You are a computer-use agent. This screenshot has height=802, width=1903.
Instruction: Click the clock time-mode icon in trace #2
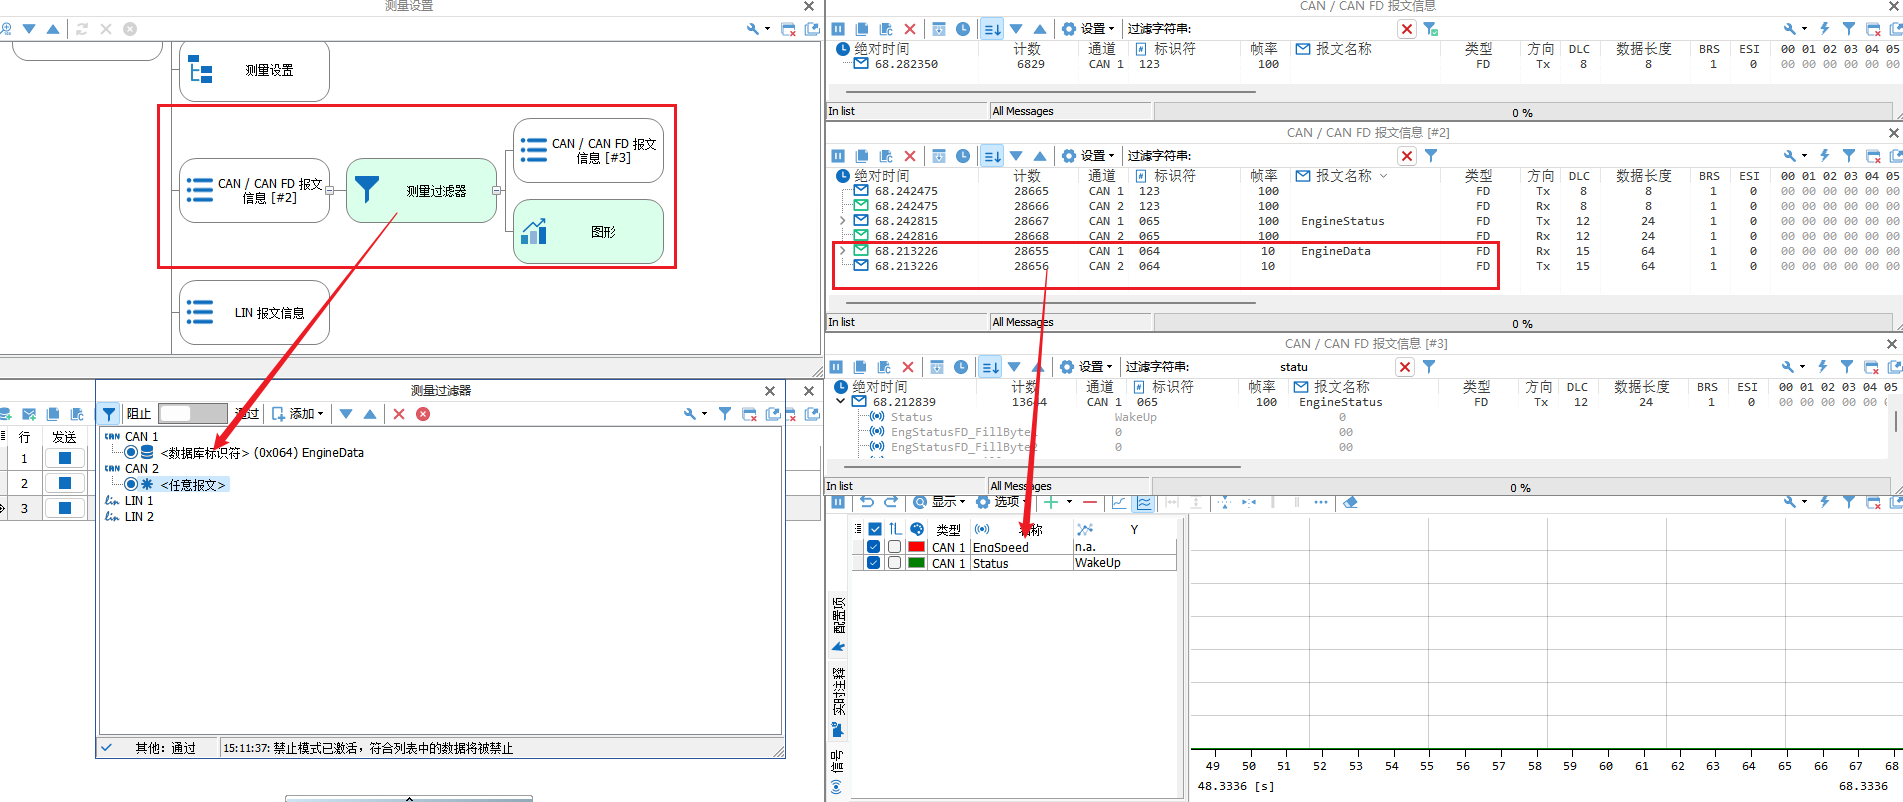coord(963,156)
